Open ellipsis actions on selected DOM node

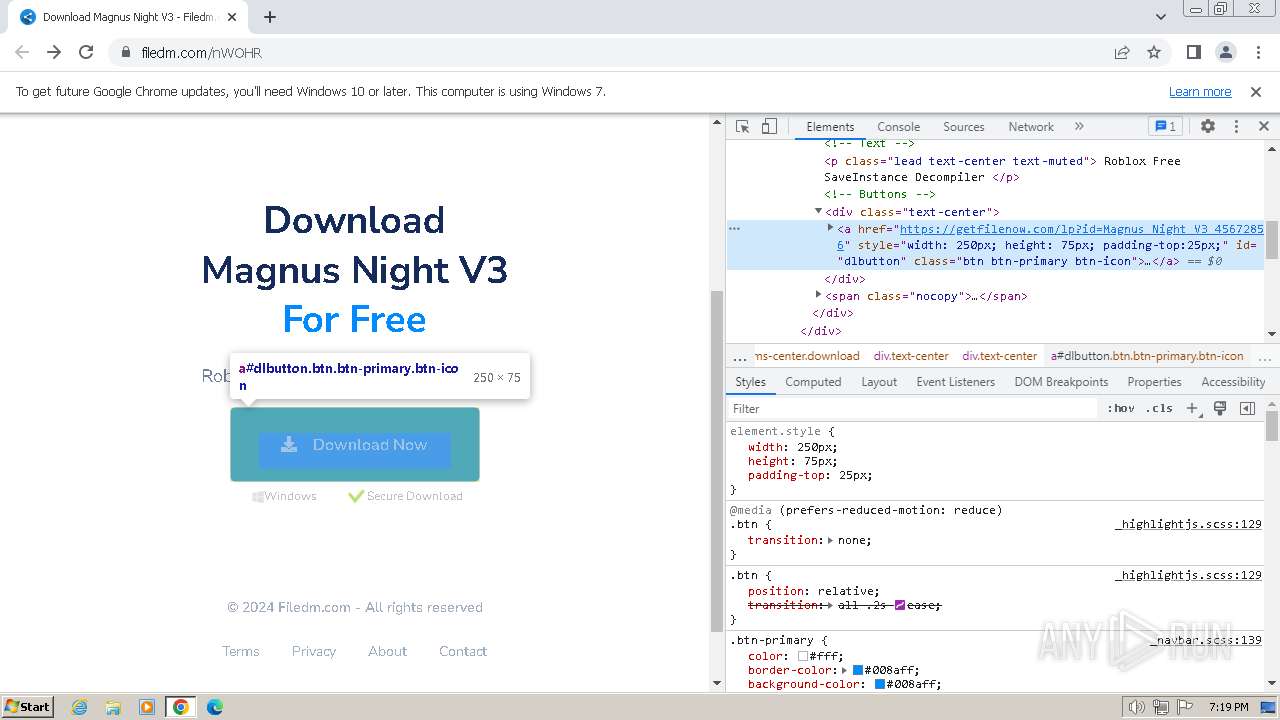(735, 228)
